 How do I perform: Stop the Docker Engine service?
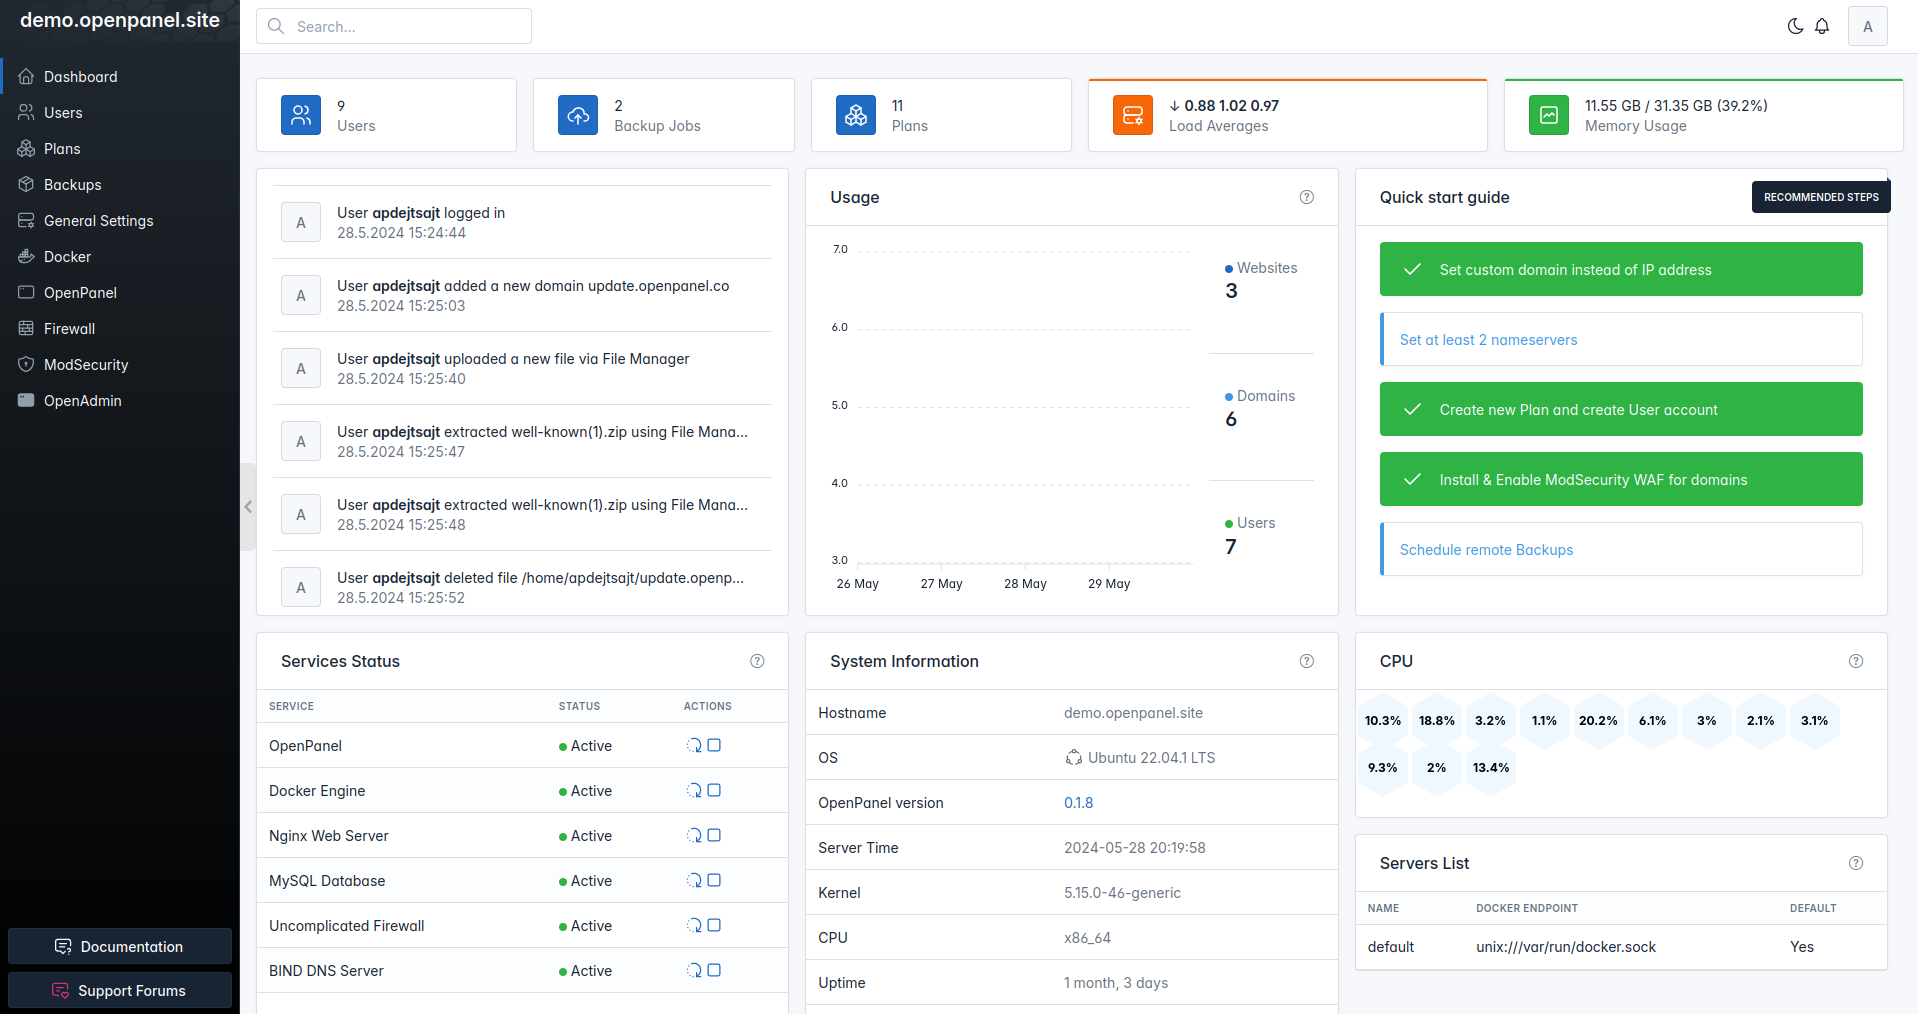click(x=714, y=790)
